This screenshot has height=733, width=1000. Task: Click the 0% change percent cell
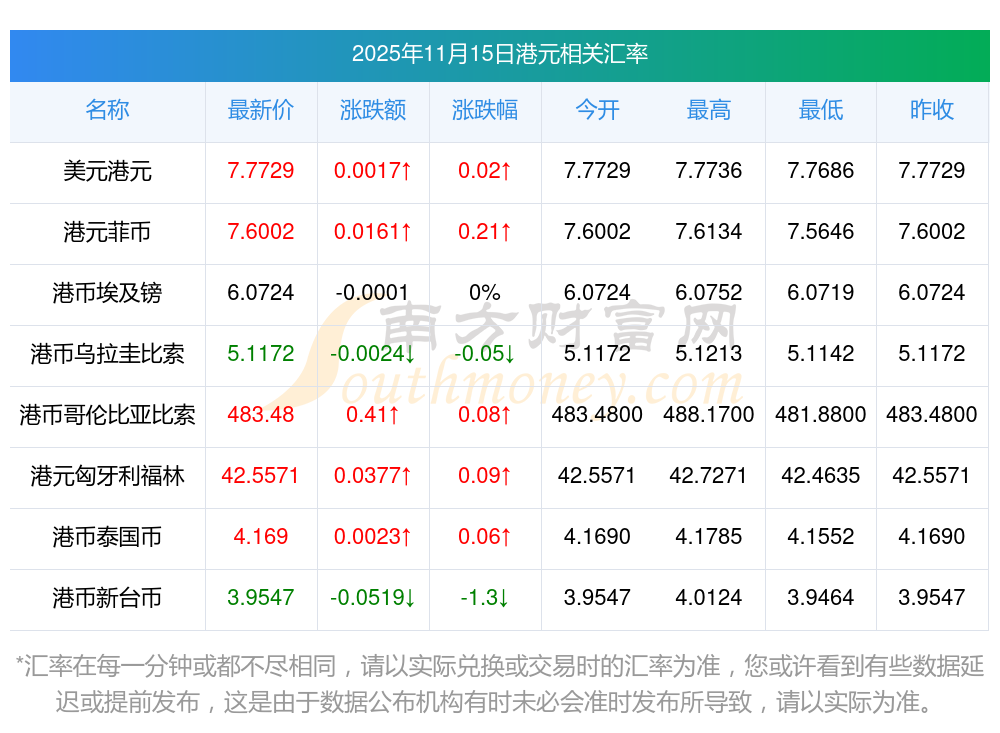point(485,292)
